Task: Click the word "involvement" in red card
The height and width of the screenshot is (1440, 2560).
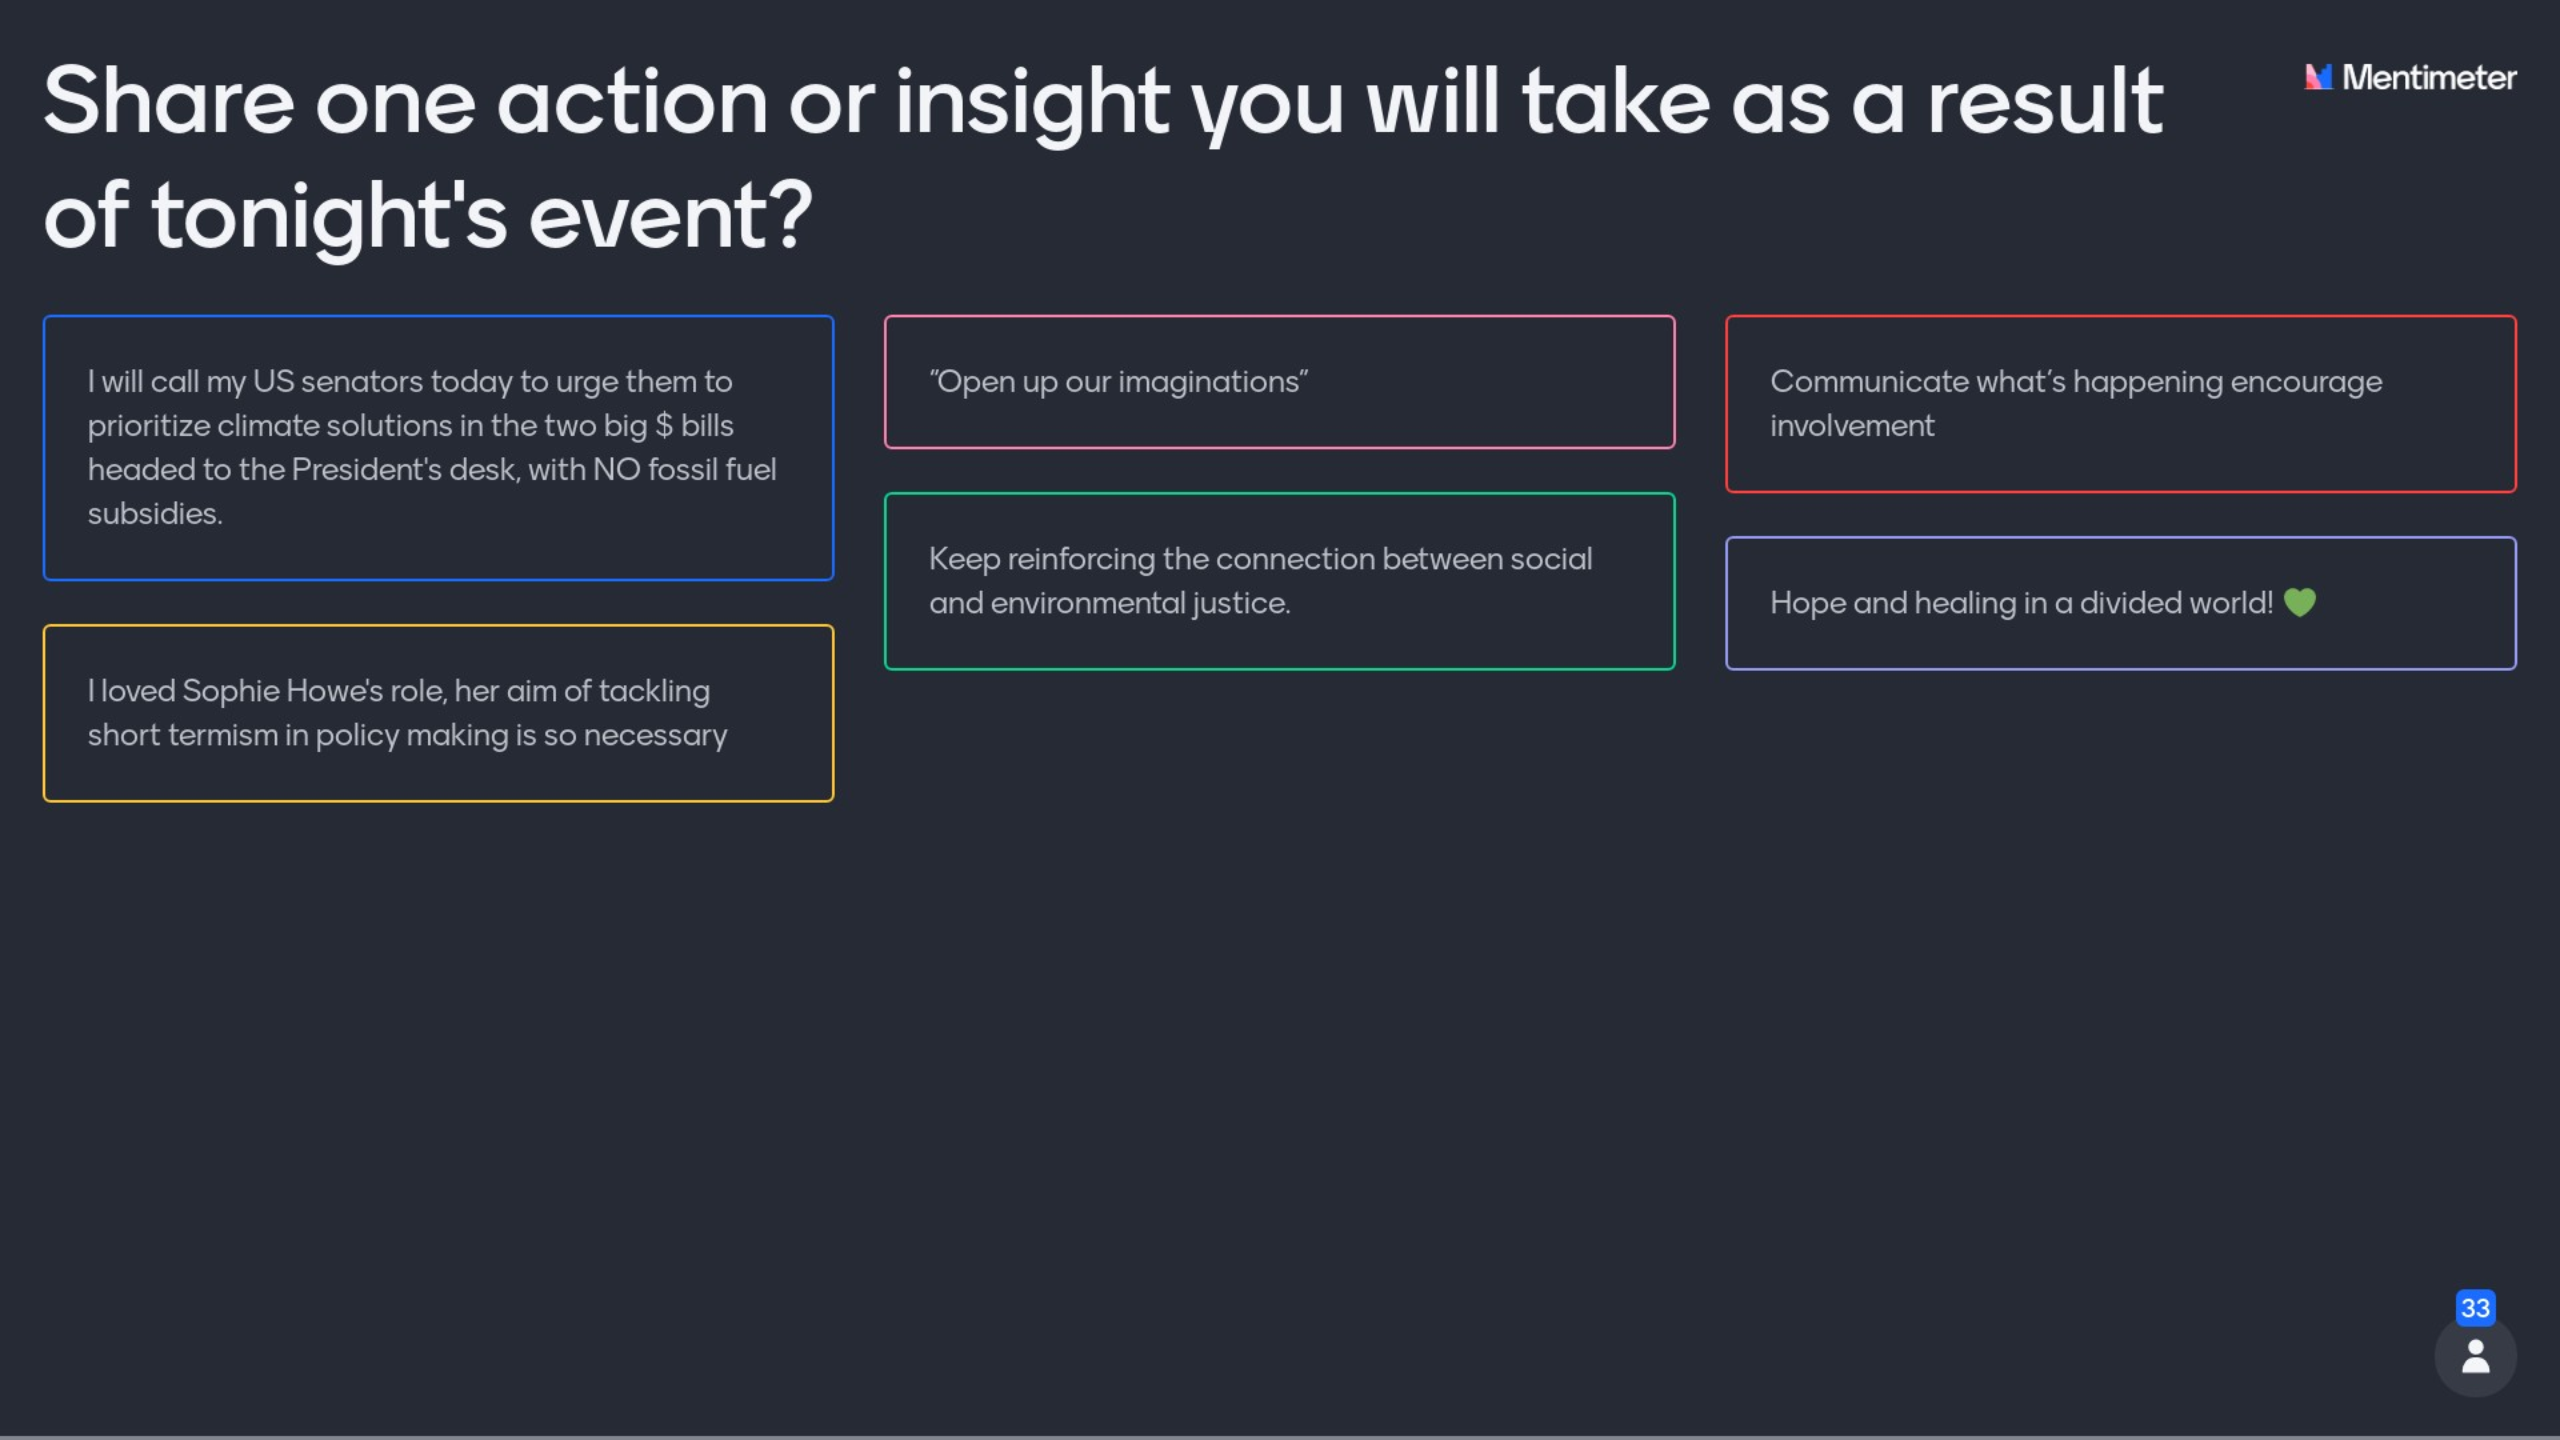Action: click(x=1852, y=426)
